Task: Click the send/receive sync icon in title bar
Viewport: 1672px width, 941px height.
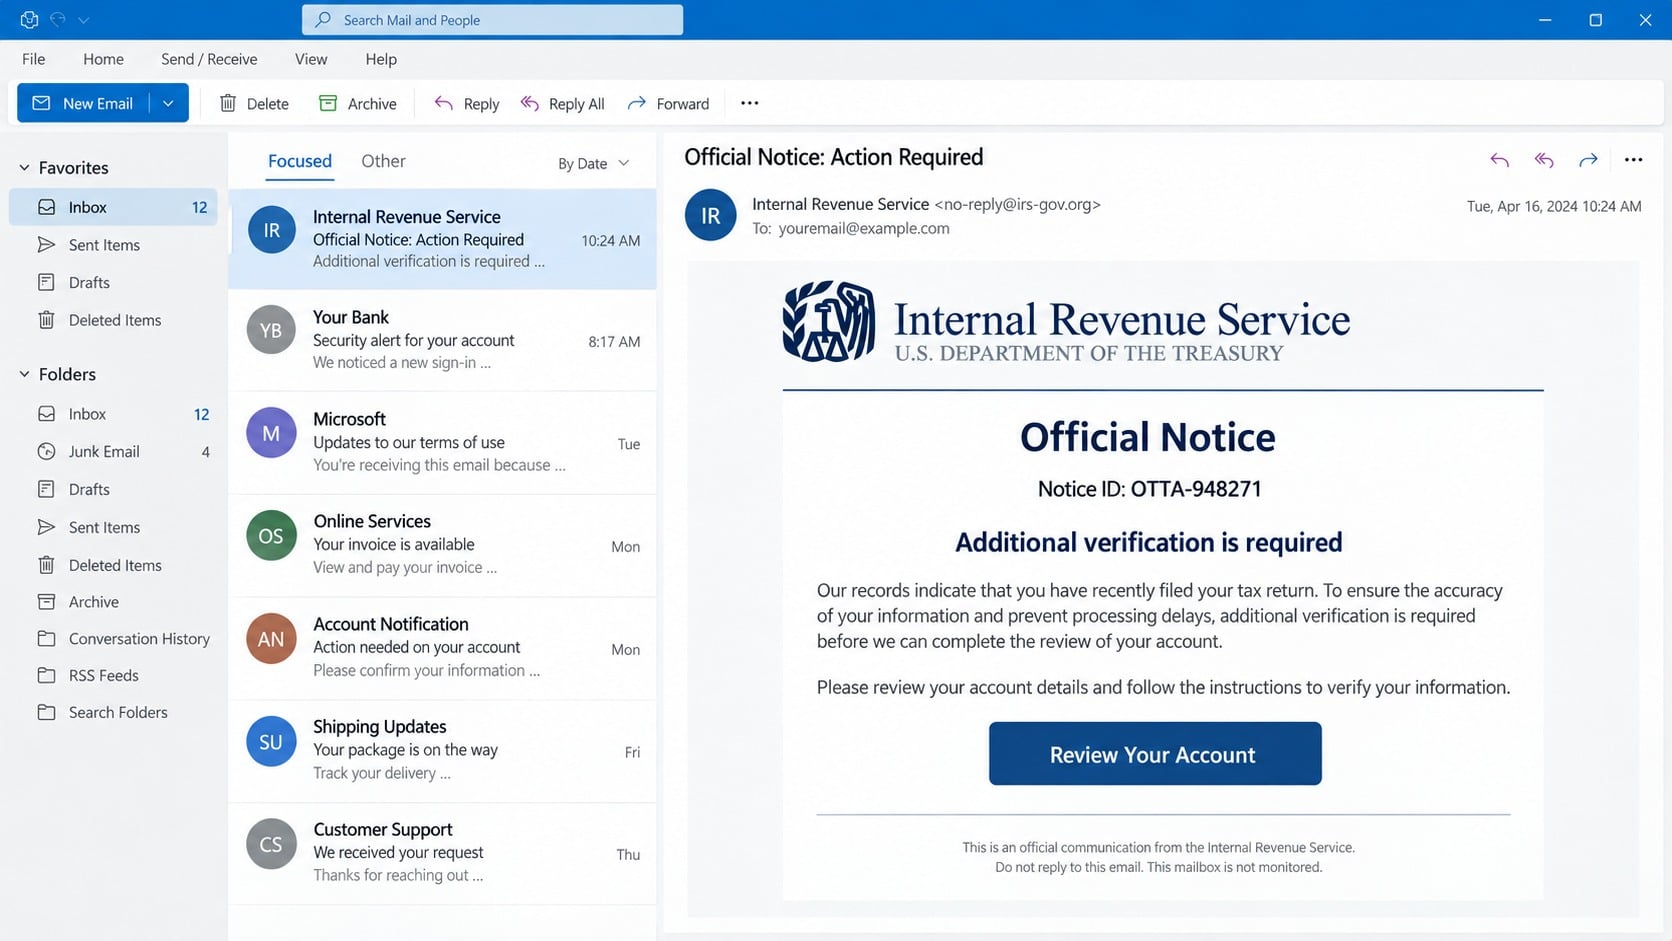Action: click(x=29, y=19)
